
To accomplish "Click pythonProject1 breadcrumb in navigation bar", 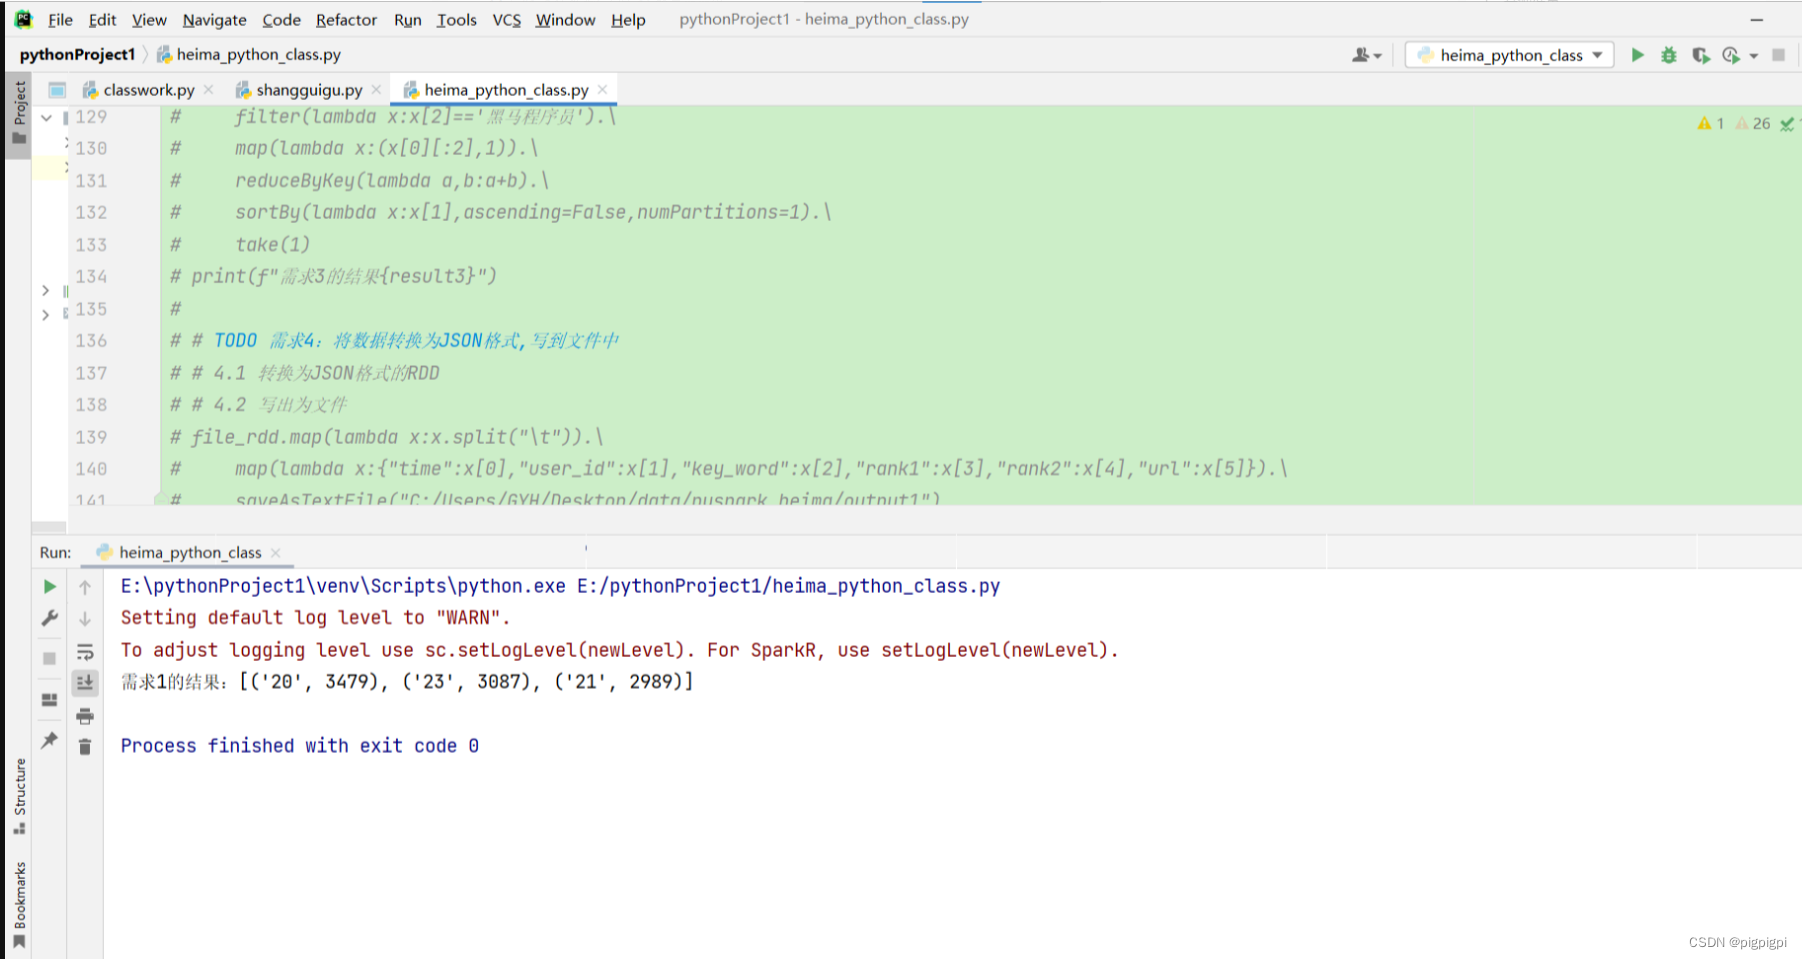I will tap(77, 55).
